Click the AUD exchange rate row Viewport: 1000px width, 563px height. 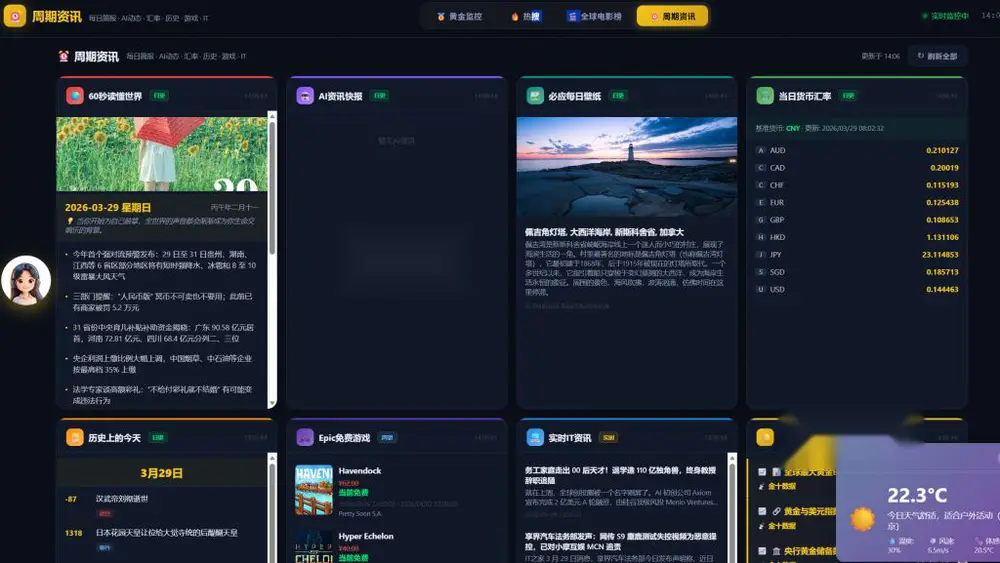click(857, 150)
